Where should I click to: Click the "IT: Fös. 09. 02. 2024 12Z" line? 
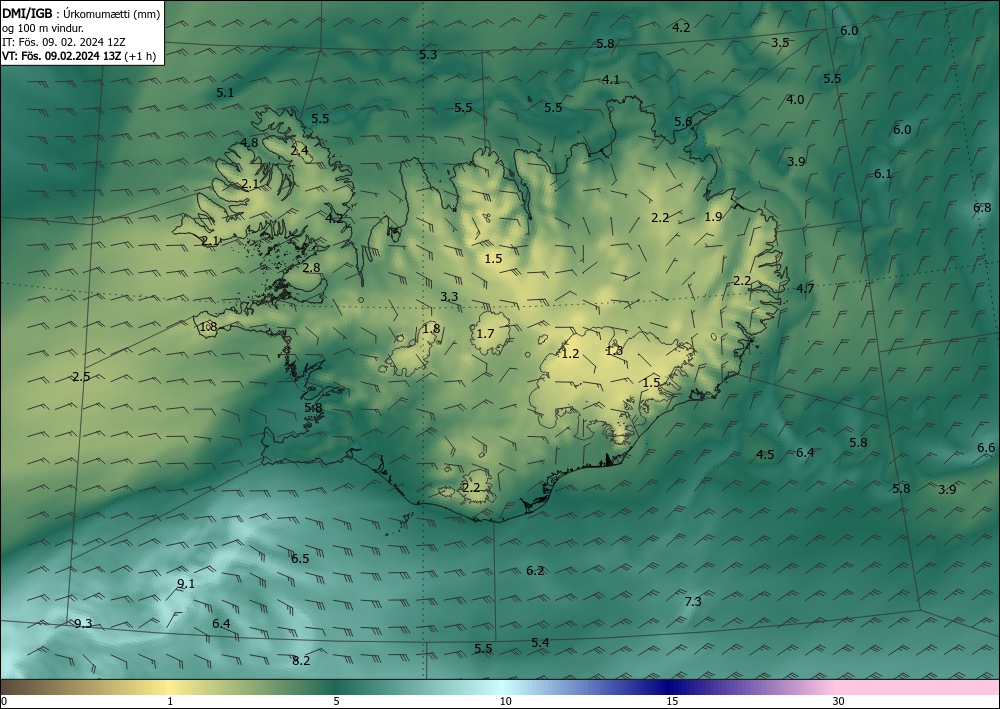64,42
